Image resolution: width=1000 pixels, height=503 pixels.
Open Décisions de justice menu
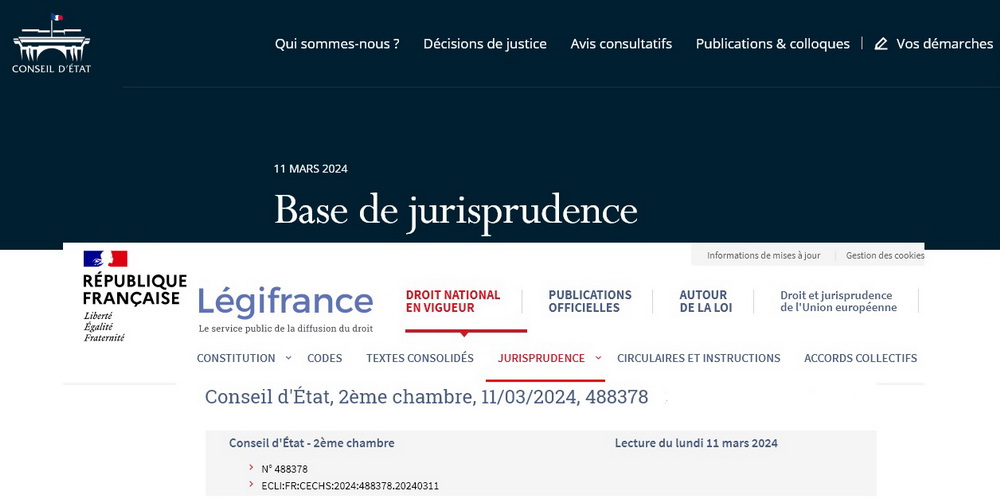(x=485, y=44)
